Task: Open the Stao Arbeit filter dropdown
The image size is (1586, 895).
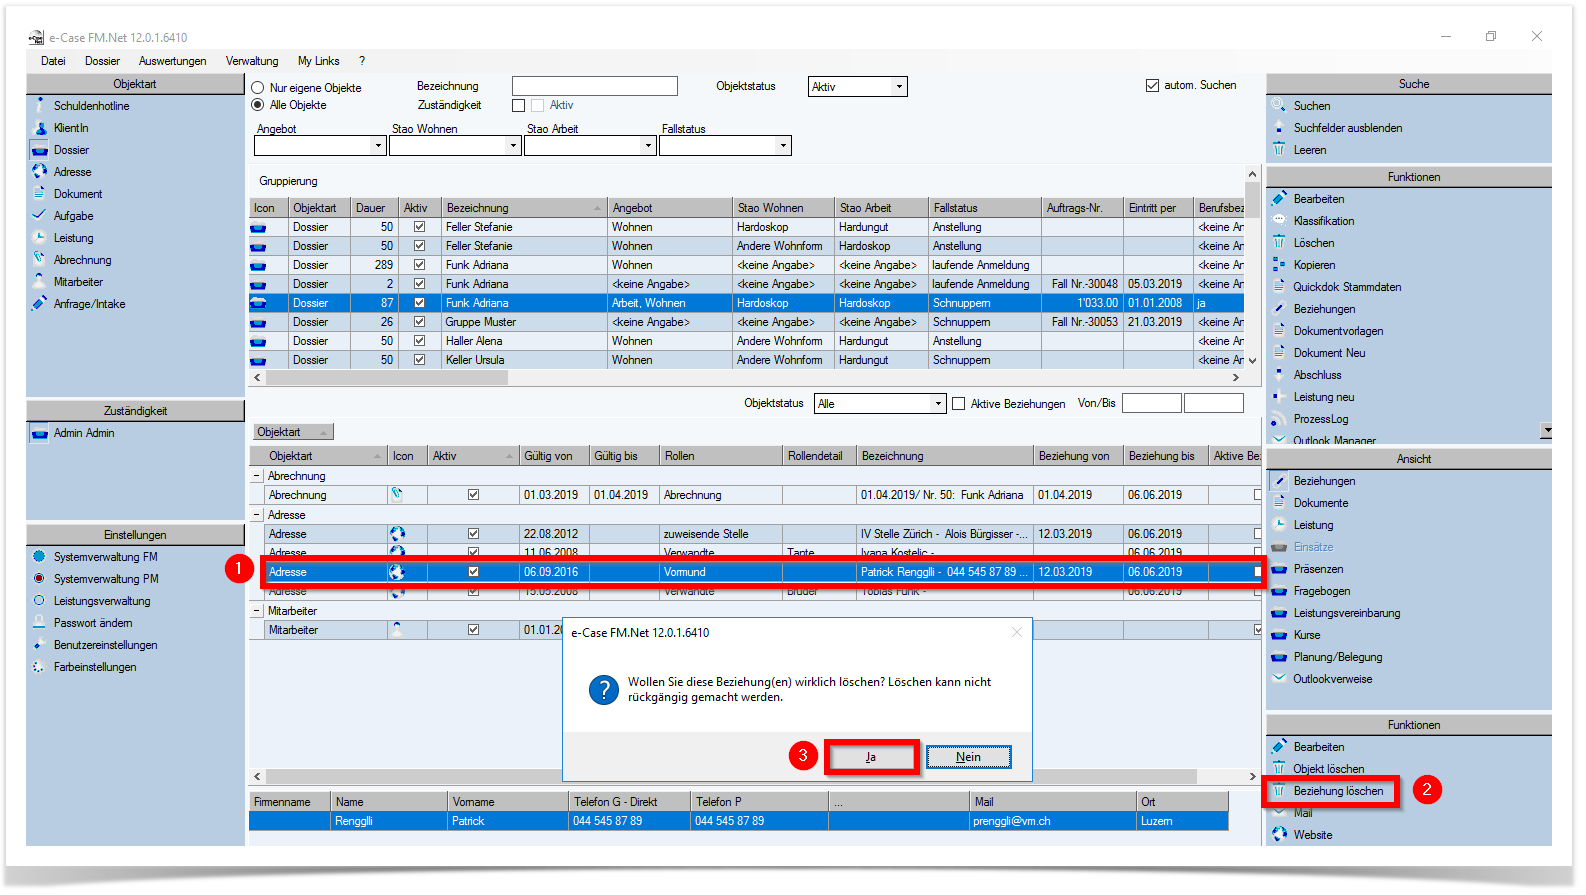Action: (648, 146)
